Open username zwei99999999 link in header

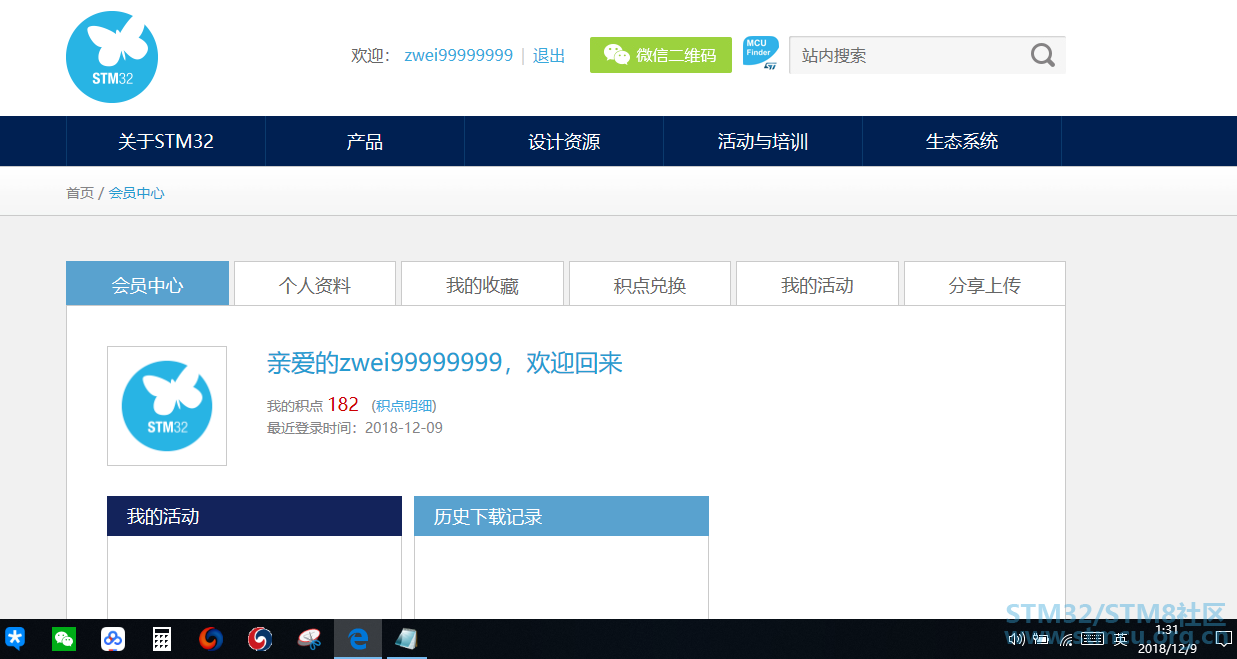click(458, 56)
